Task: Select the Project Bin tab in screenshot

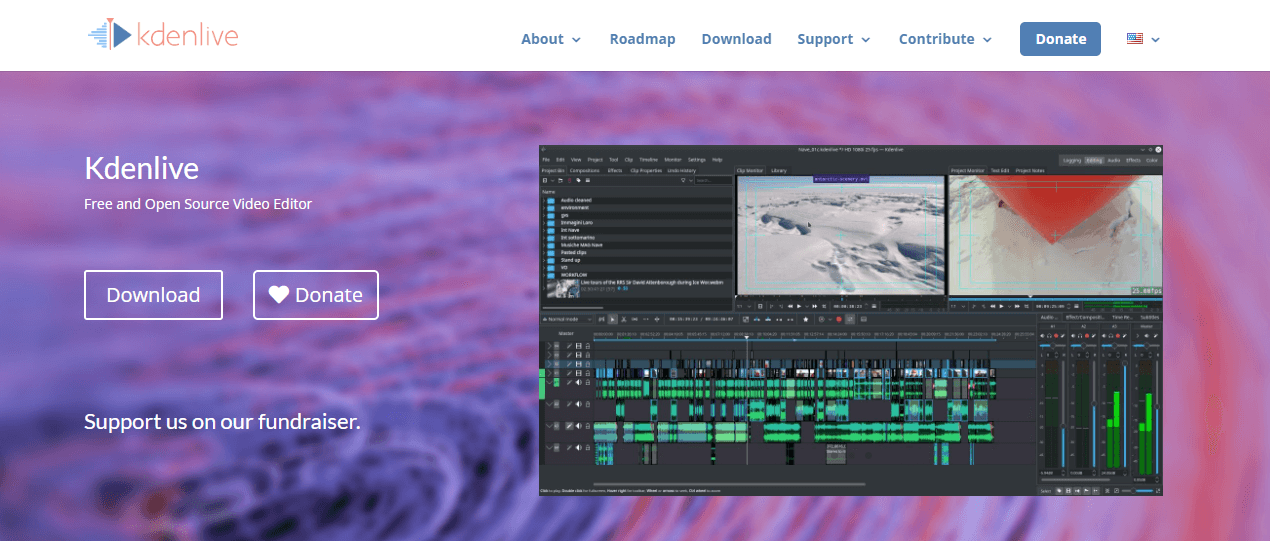Action: point(553,171)
